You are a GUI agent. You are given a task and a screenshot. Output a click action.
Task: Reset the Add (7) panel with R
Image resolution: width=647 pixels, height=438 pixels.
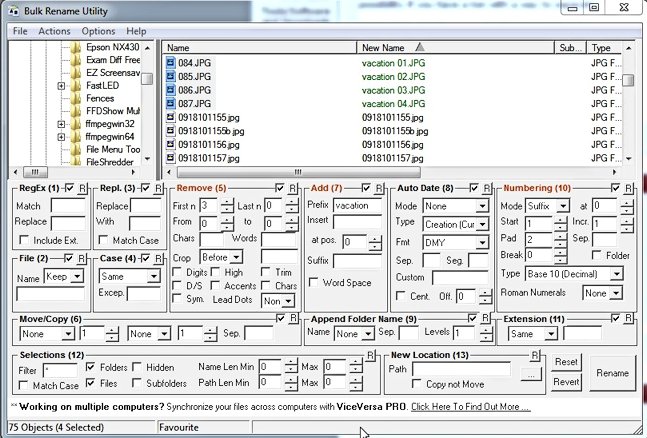click(377, 188)
